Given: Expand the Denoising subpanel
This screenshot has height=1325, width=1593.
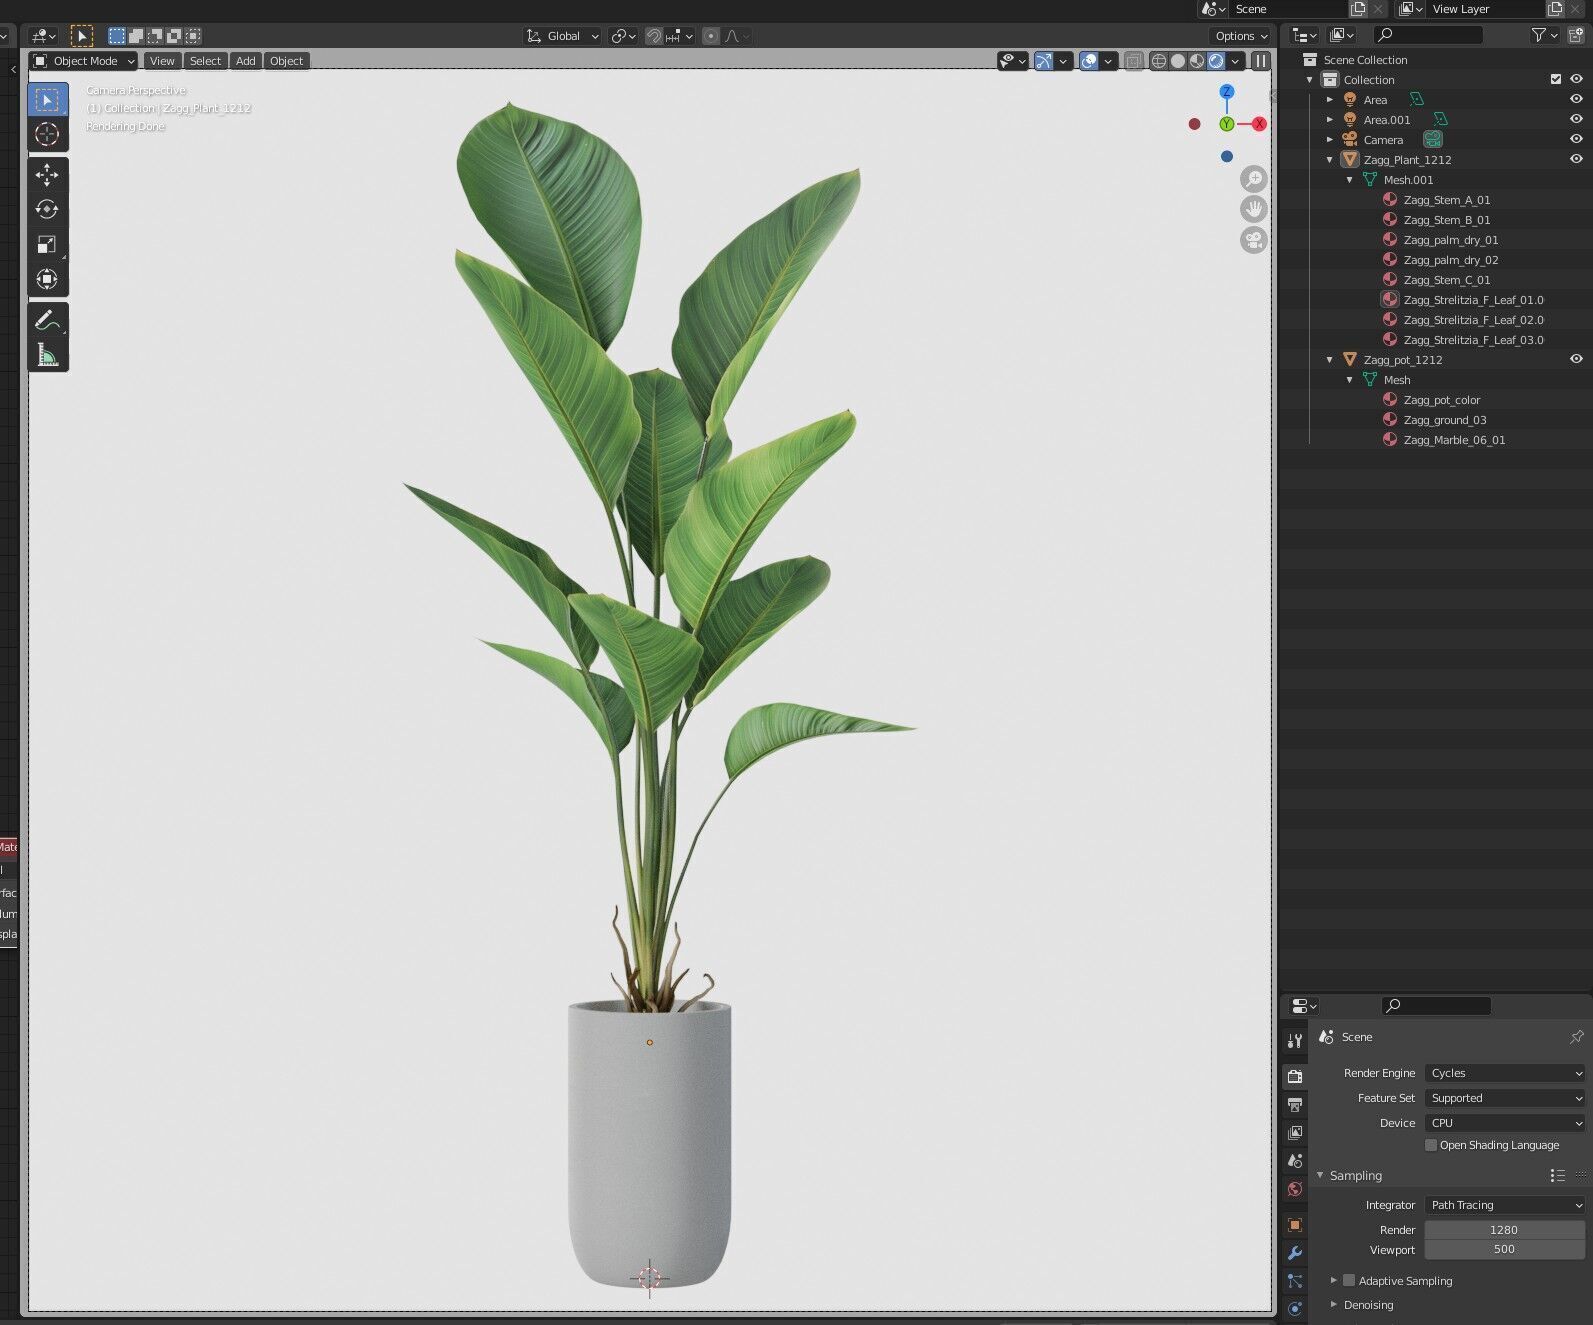Looking at the screenshot, I should coord(1334,1305).
